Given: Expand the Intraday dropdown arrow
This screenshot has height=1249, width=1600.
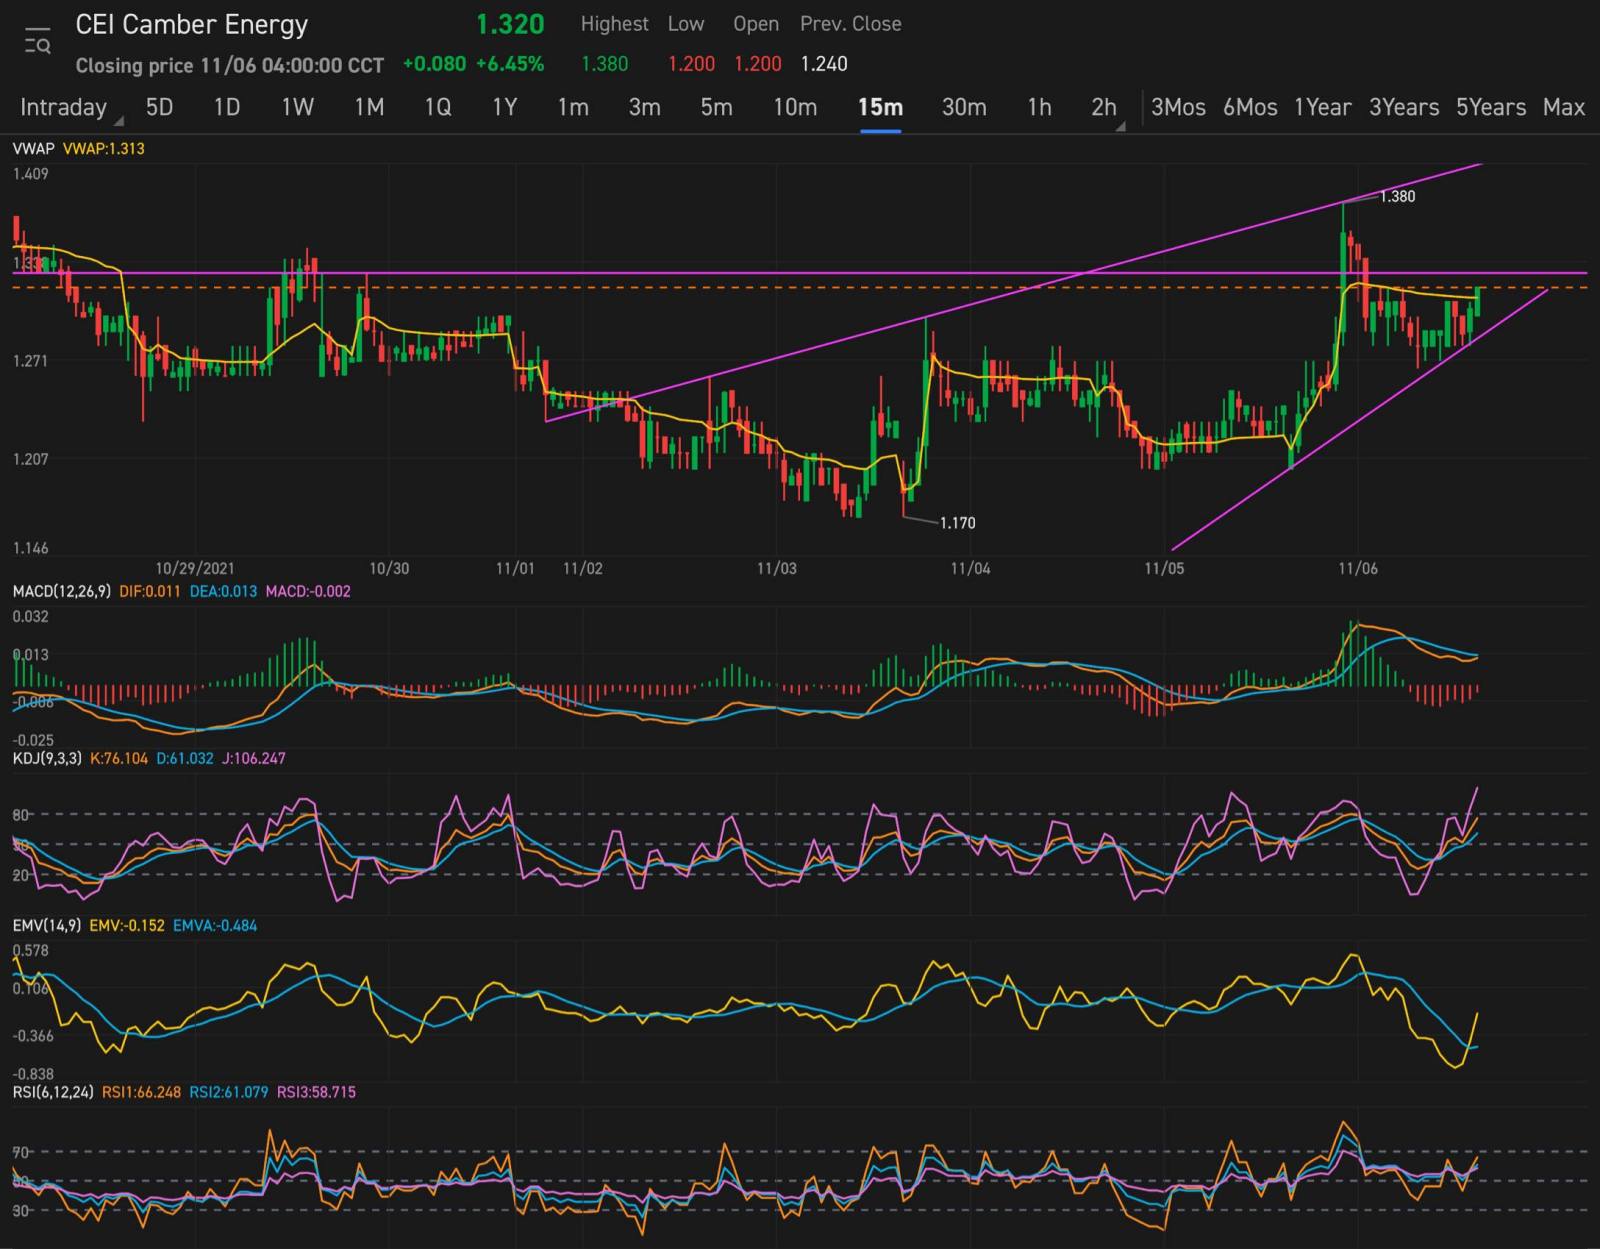Looking at the screenshot, I should pyautogui.click(x=119, y=121).
